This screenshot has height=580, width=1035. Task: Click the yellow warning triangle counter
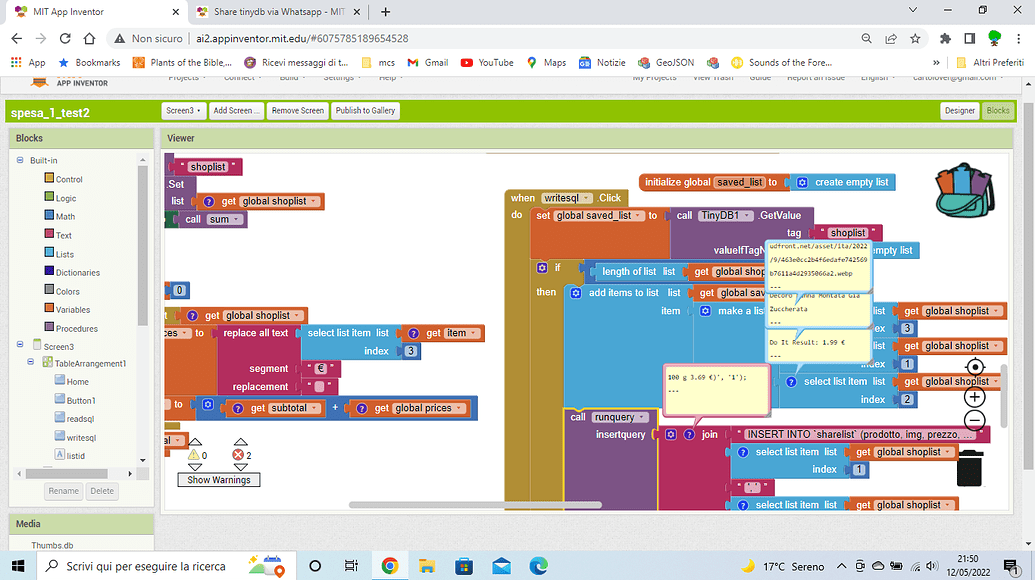(x=195, y=456)
